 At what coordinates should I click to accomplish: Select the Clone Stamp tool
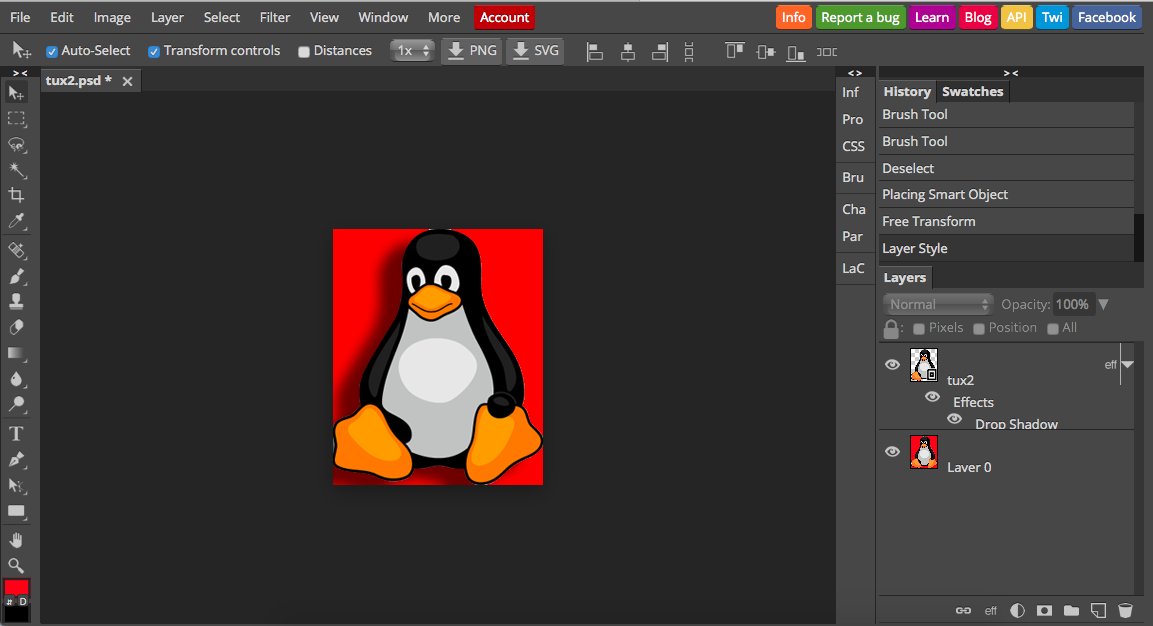[16, 301]
